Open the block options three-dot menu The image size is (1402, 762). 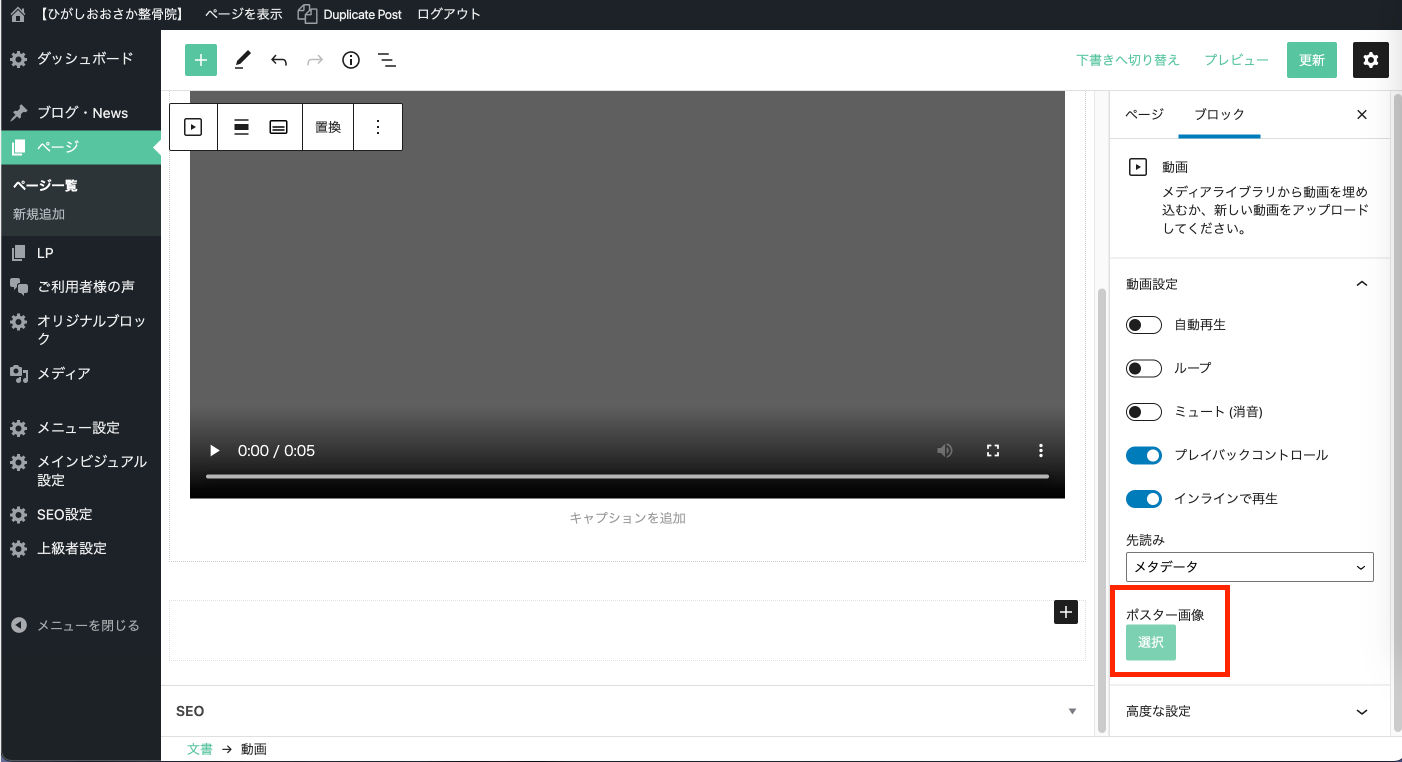point(378,127)
